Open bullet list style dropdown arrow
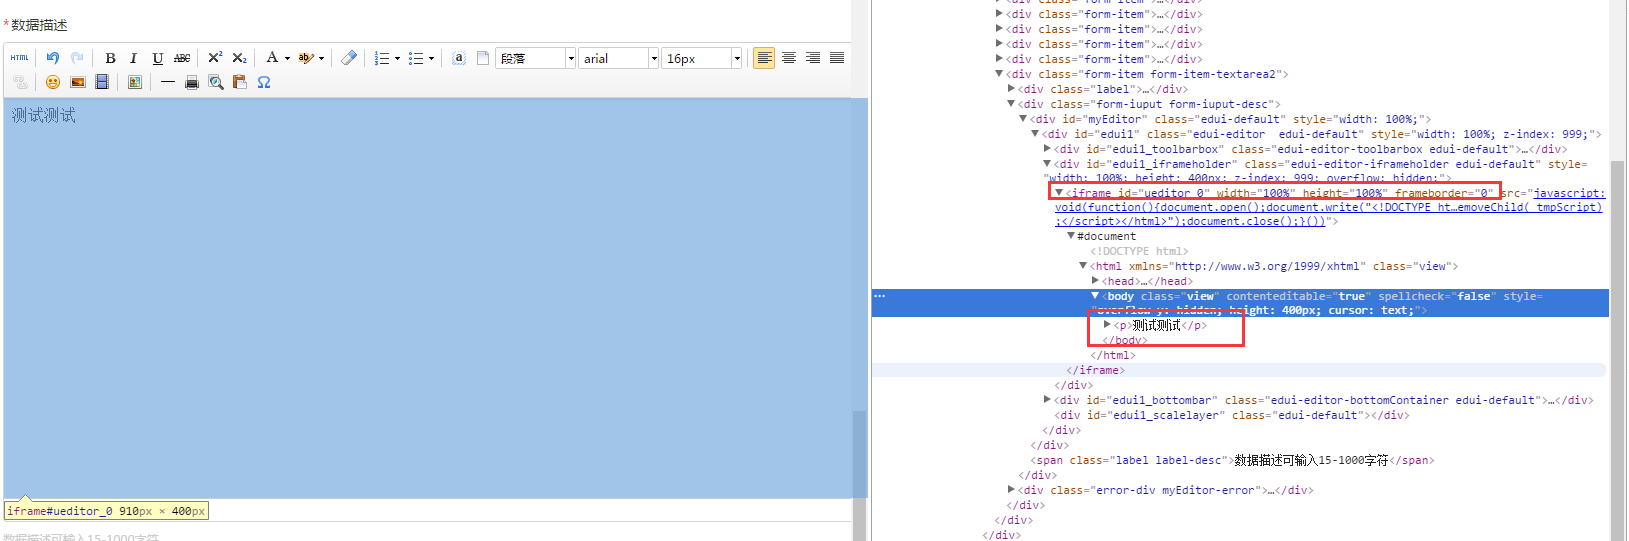Viewport: 1629px width, 541px height. pos(431,58)
